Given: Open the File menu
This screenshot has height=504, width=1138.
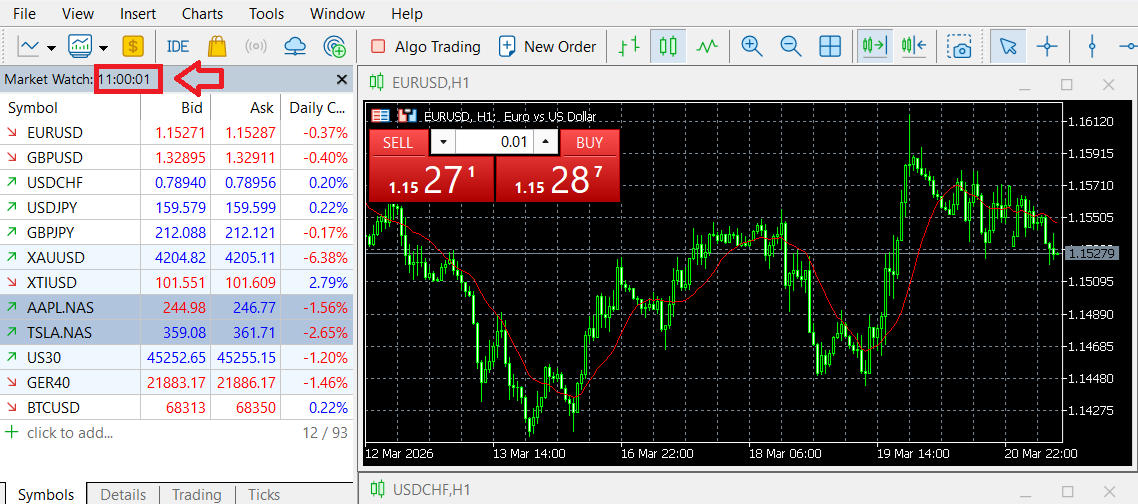Looking at the screenshot, I should pyautogui.click(x=24, y=13).
